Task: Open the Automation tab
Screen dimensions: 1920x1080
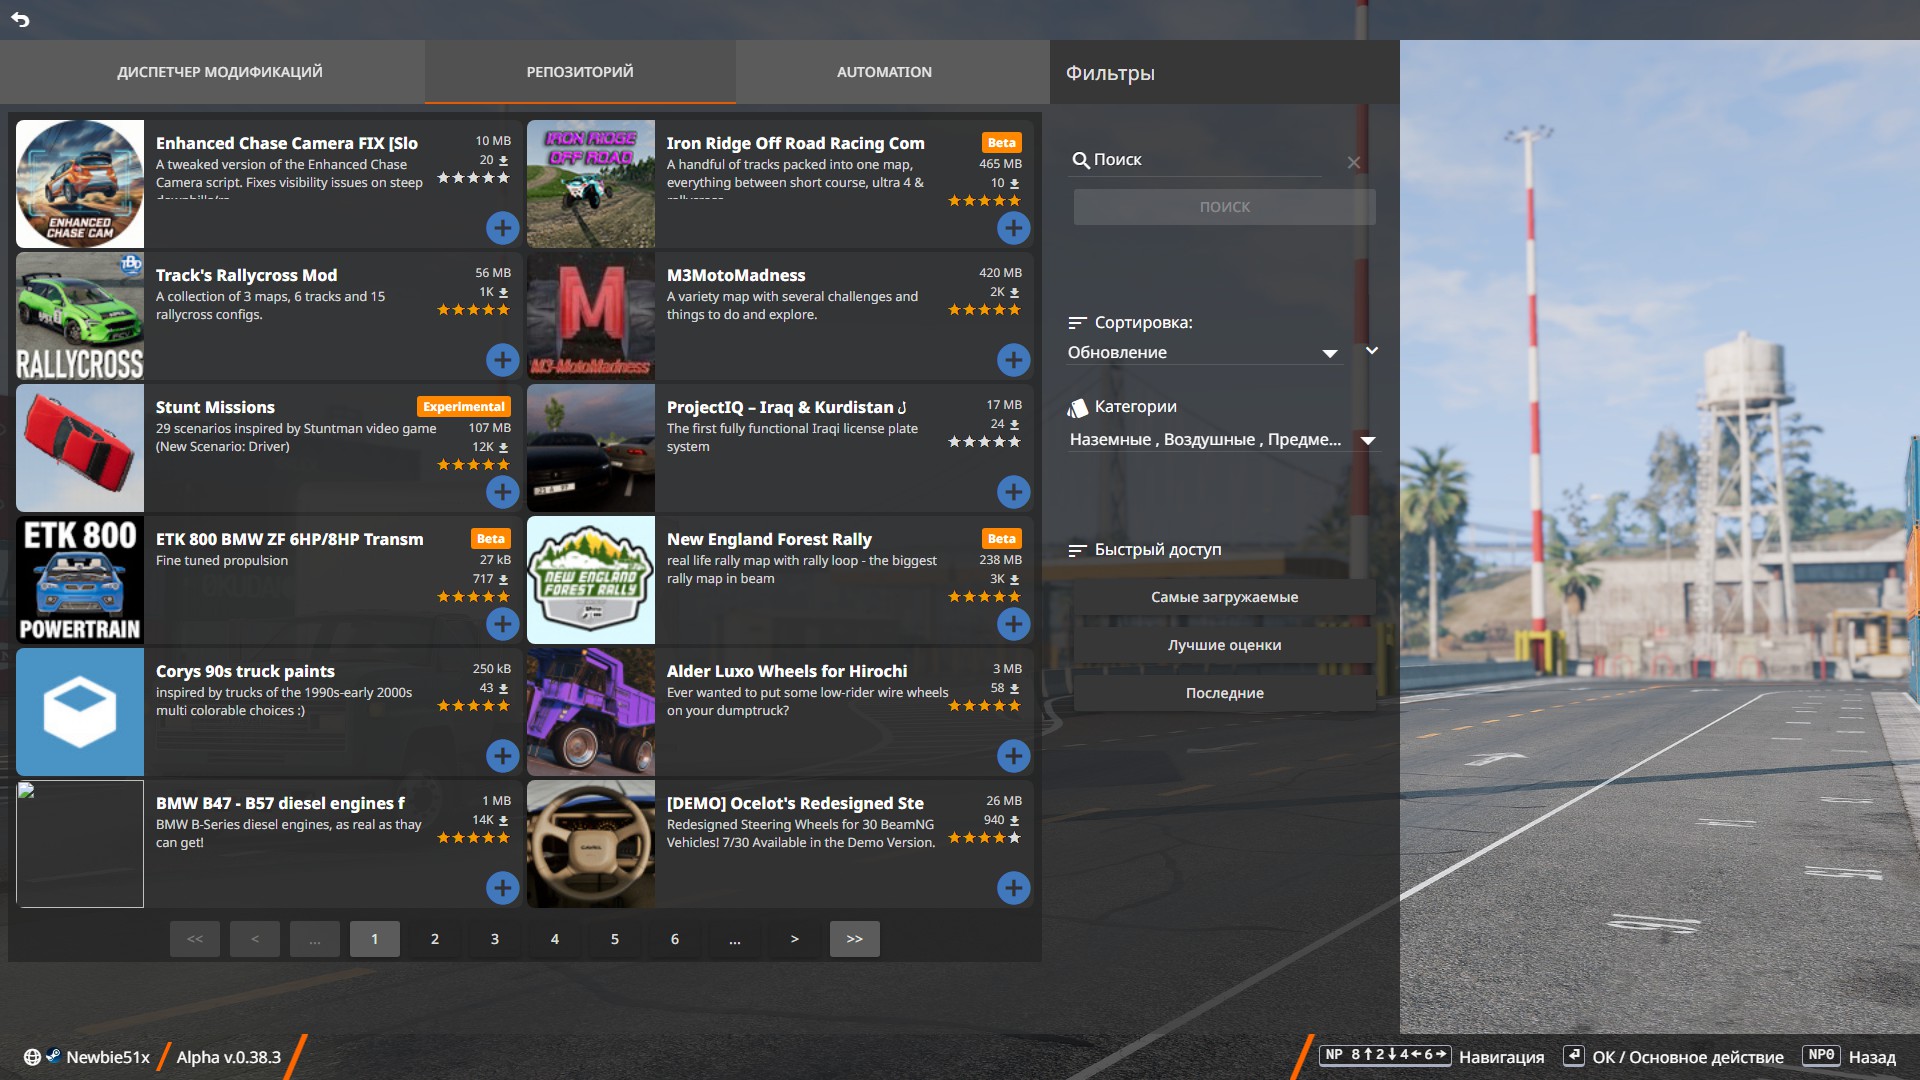Action: [x=884, y=72]
